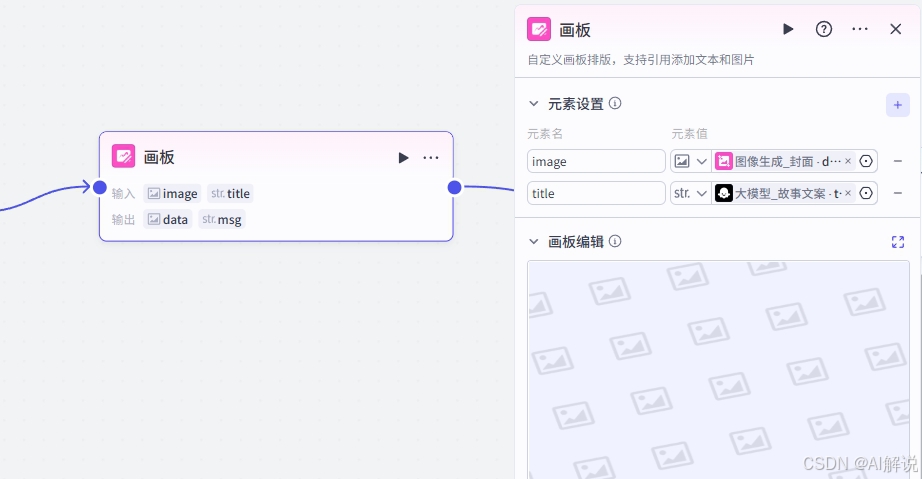Click the 画板 title on the canvas node

tap(159, 157)
